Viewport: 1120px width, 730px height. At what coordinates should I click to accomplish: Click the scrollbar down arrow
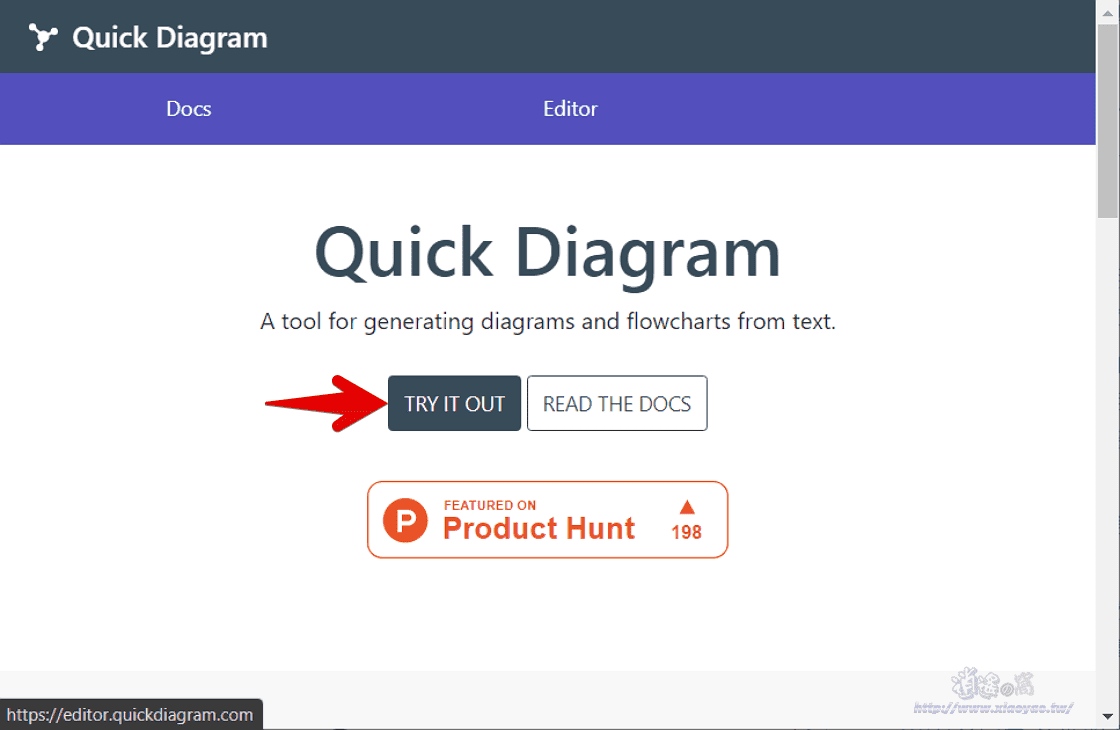1108,716
